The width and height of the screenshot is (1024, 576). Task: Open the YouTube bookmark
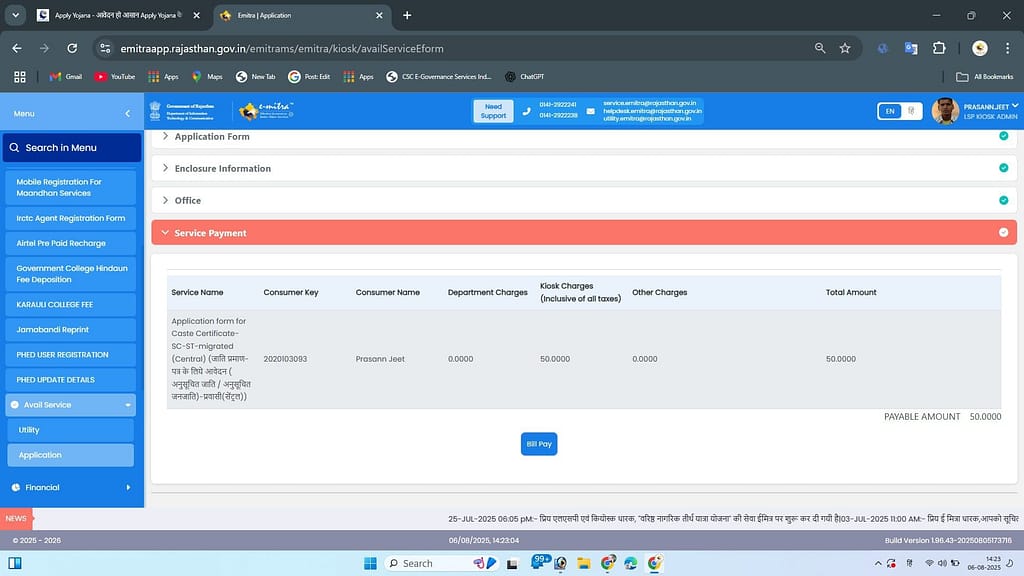[x=115, y=76]
